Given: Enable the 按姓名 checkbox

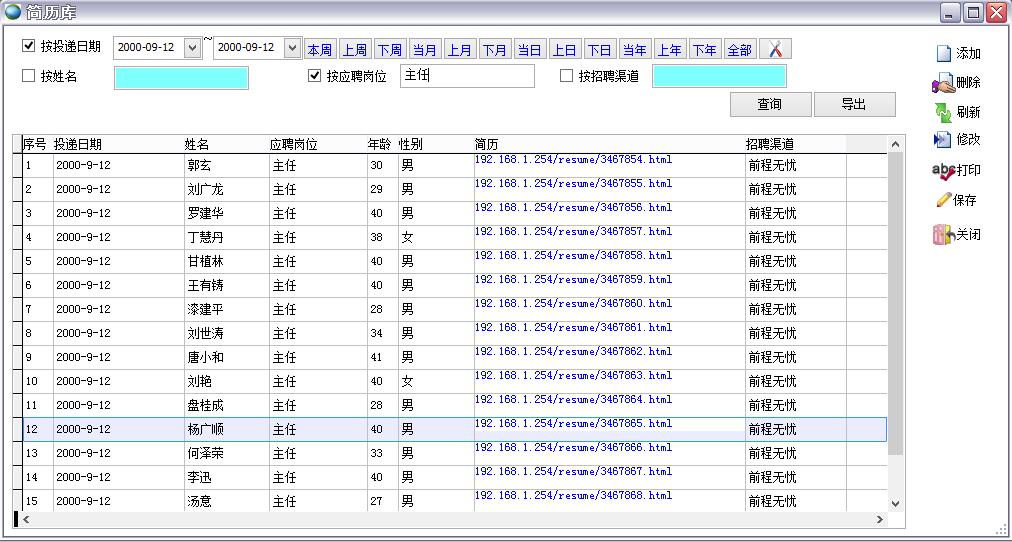Looking at the screenshot, I should pos(29,76).
